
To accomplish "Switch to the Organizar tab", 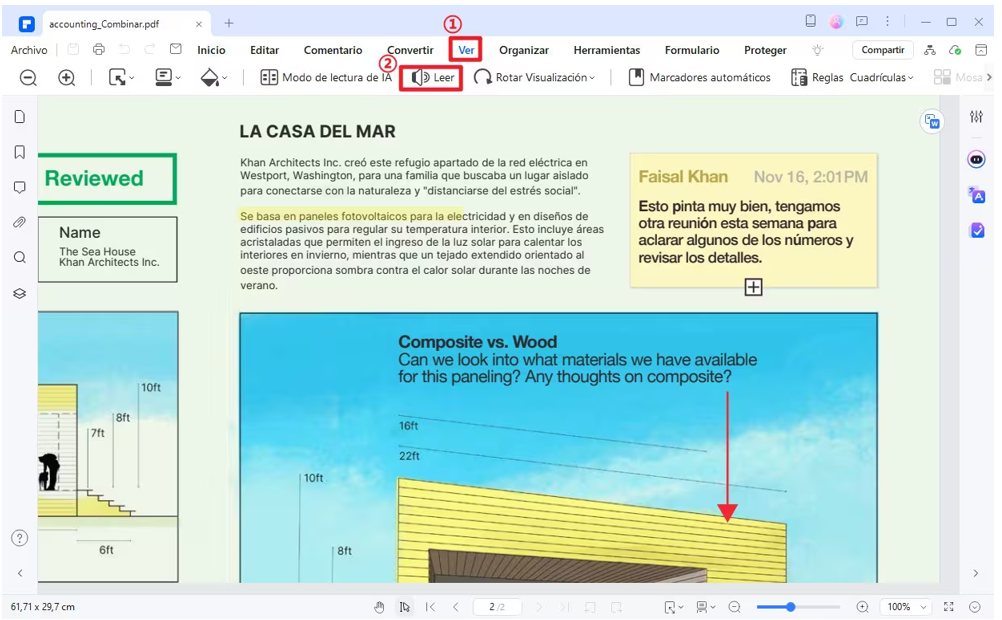I will pos(524,50).
